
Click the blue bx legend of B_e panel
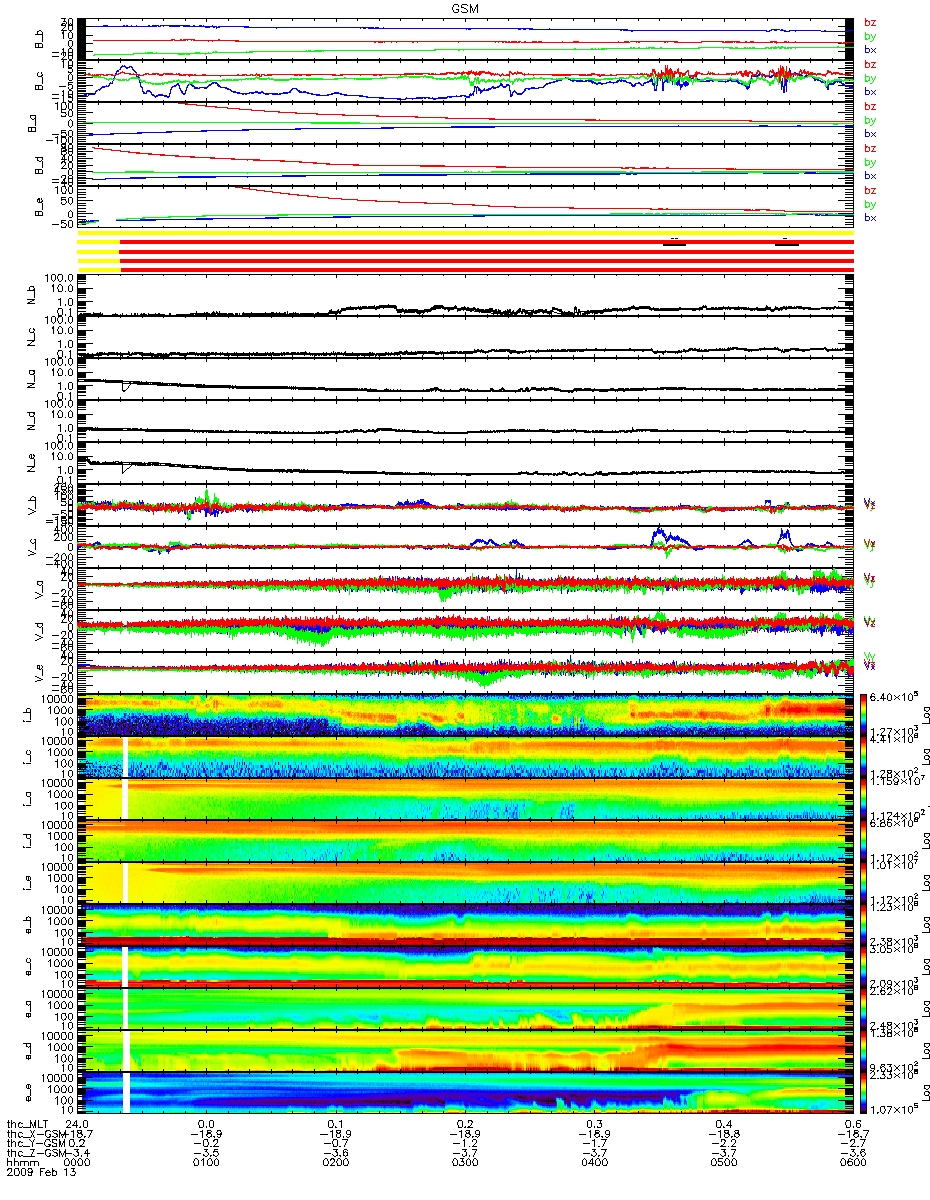870,217
